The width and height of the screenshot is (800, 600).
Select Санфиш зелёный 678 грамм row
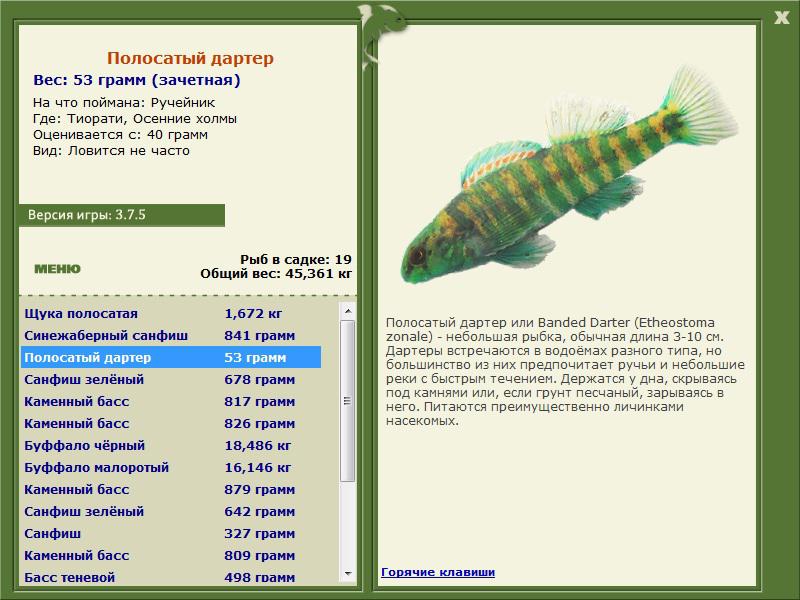click(x=171, y=379)
